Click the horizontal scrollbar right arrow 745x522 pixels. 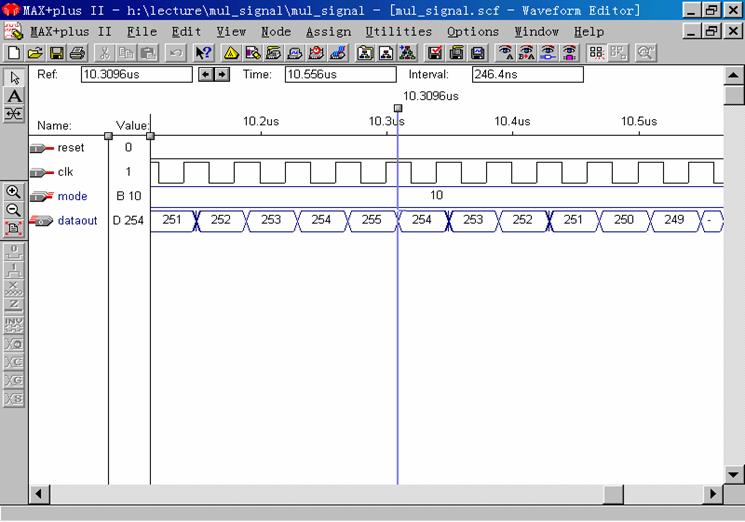click(713, 494)
